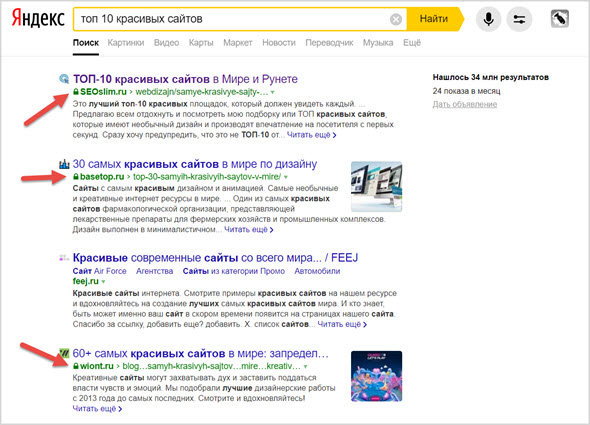Screen dimensions: 590x425
Task: Open the "Сайты из категории Промо" sitelink
Action: pos(234,271)
